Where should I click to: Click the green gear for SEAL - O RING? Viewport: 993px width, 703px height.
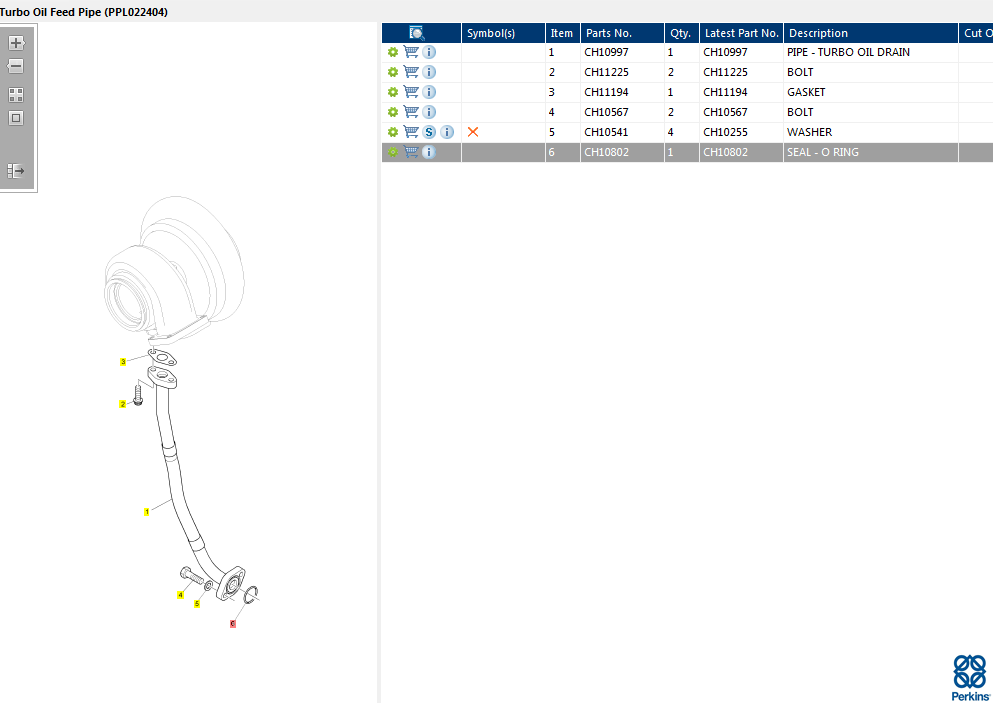click(x=393, y=152)
